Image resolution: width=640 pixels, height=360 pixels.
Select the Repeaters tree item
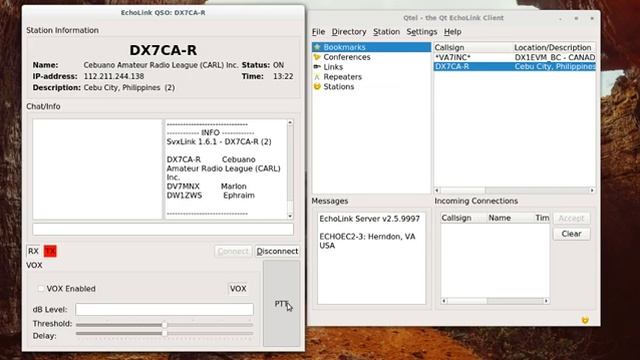pyautogui.click(x=342, y=77)
